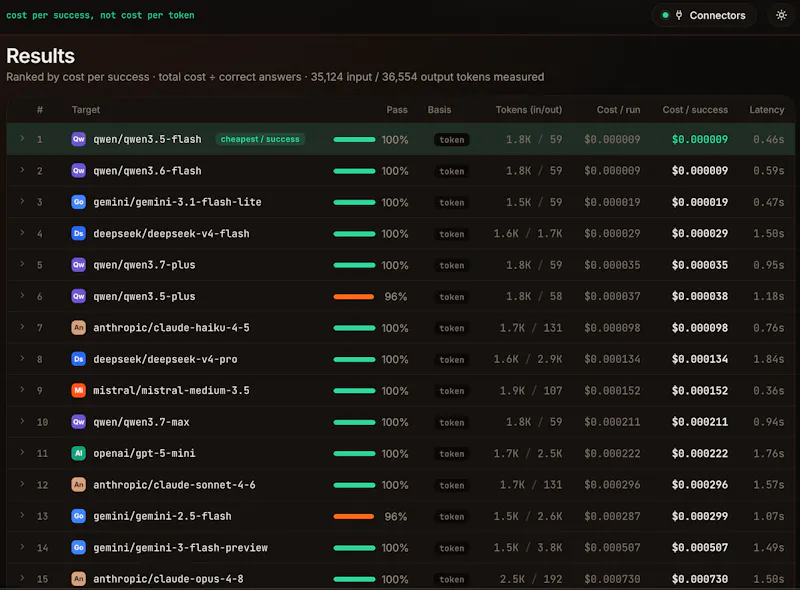Click the pass bar for qwen3.5-plus

354,297
